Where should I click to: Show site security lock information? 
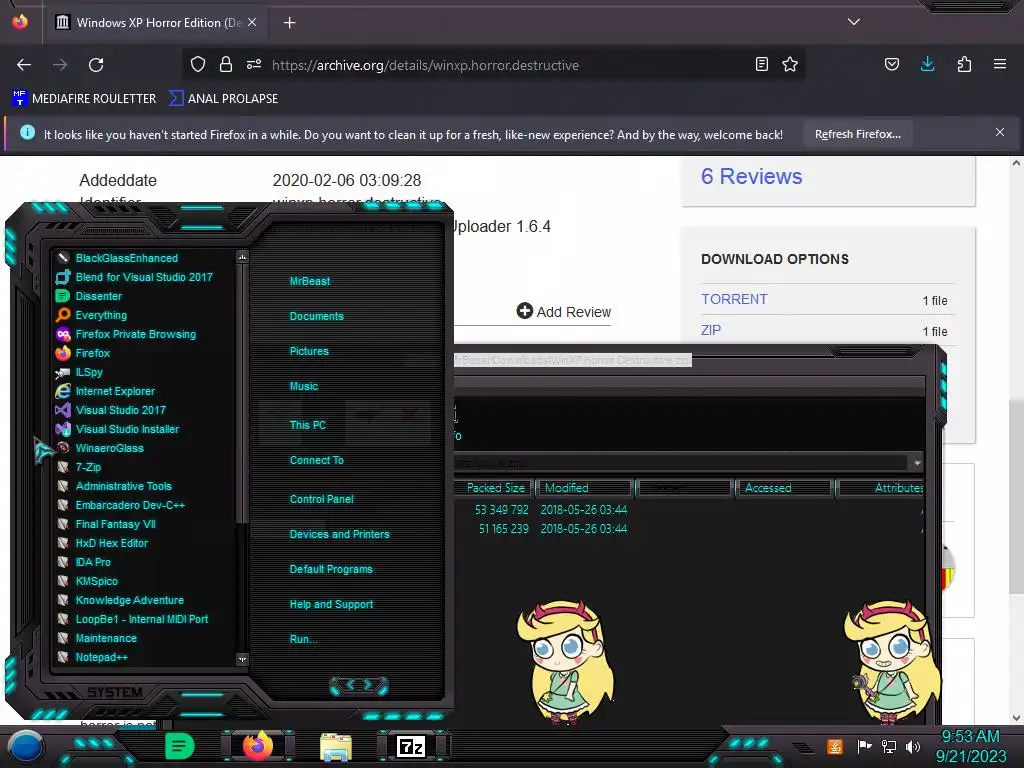coord(226,64)
